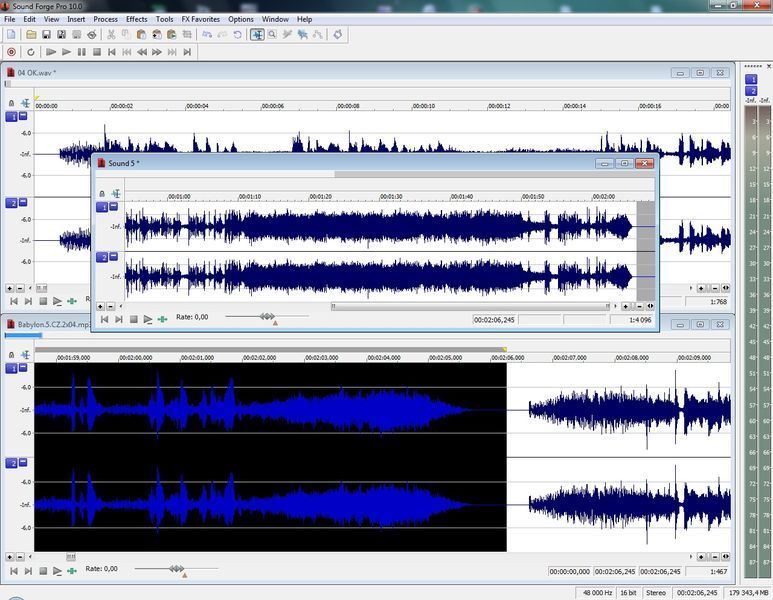Click the red Record button in transport bar
Screen dimensions: 773x600
tap(11, 52)
